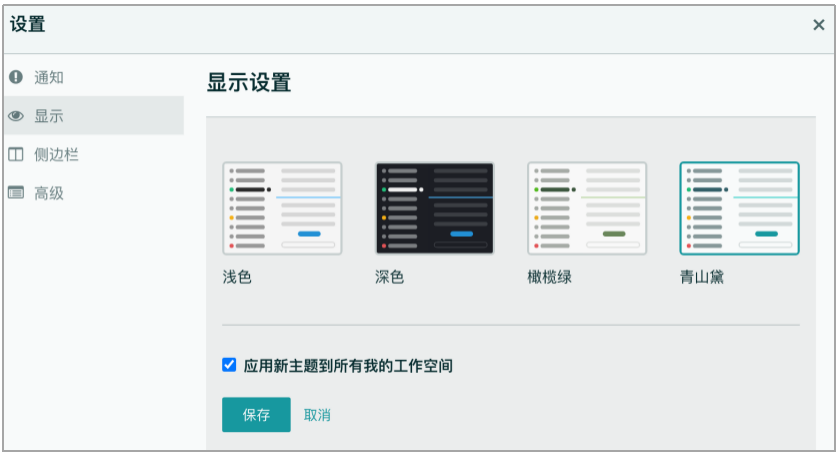
Task: Choose the 深色 dark theme thumbnail
Action: click(434, 208)
